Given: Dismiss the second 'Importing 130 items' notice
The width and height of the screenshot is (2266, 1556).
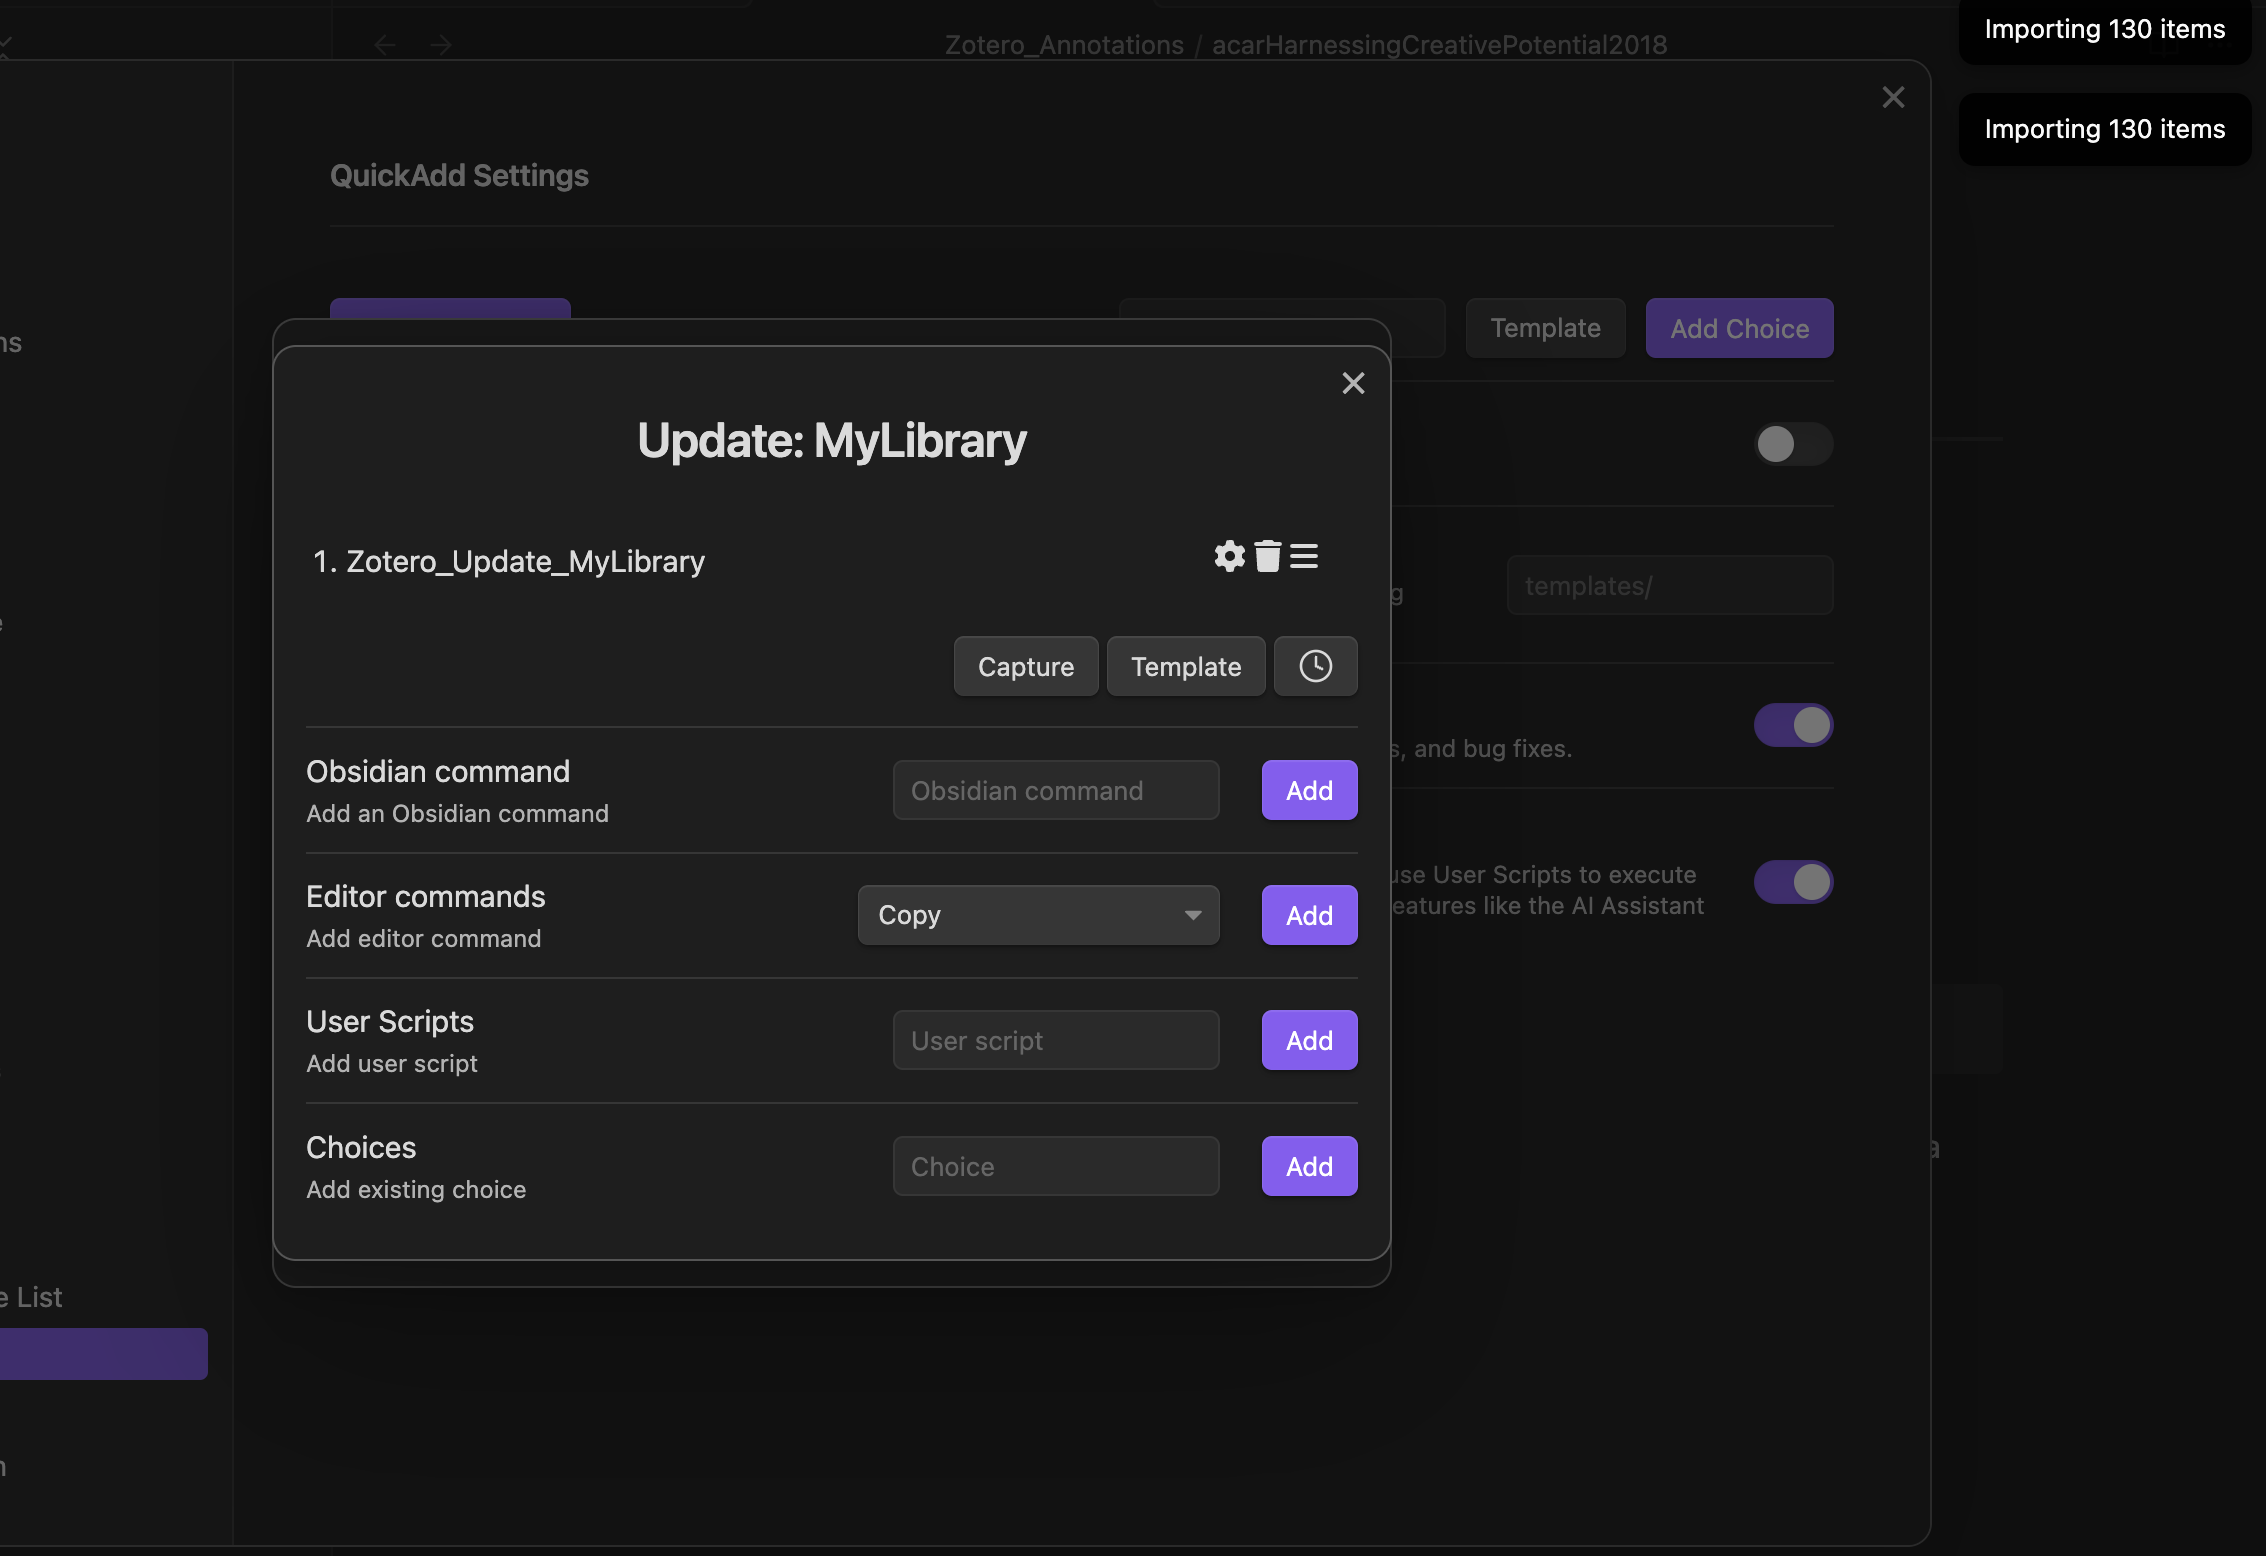Looking at the screenshot, I should click(x=2104, y=129).
